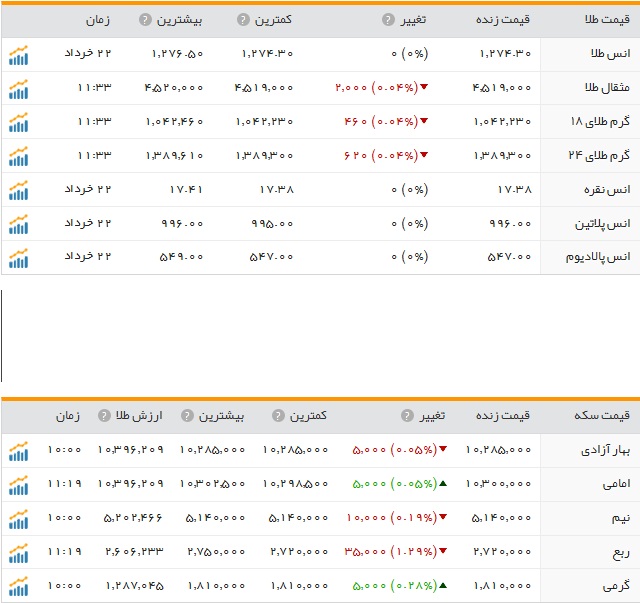This screenshot has height=603, width=640.
Task: Click gold table زمان column header
Action: [x=98, y=20]
